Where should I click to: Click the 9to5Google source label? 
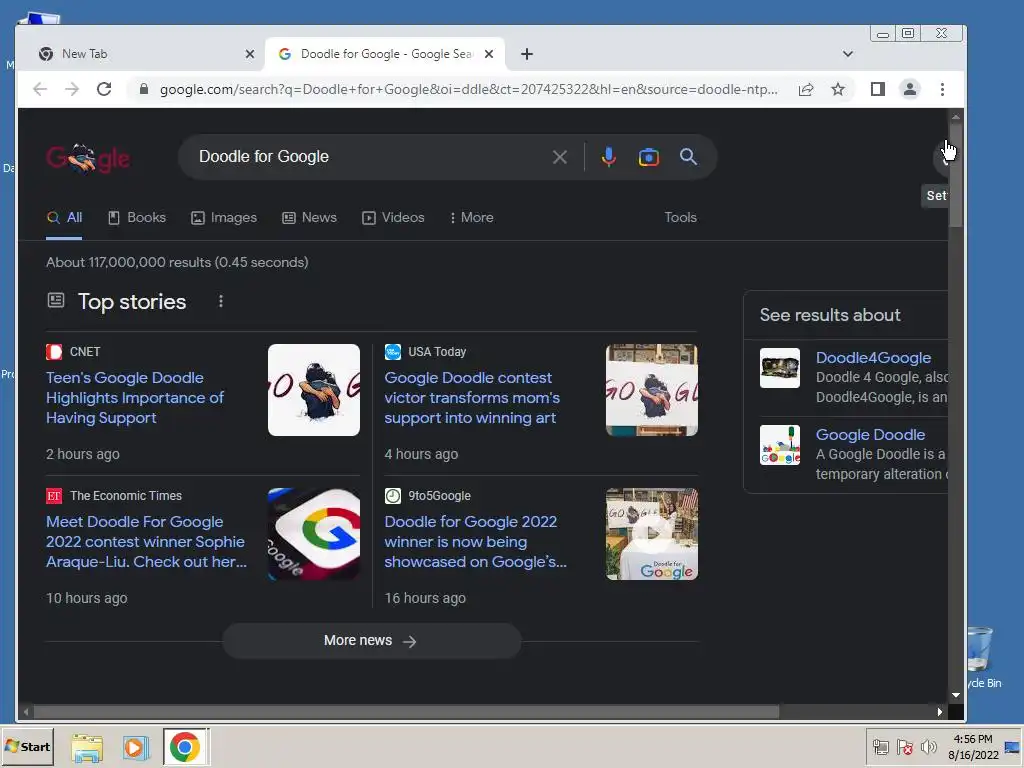(440, 496)
